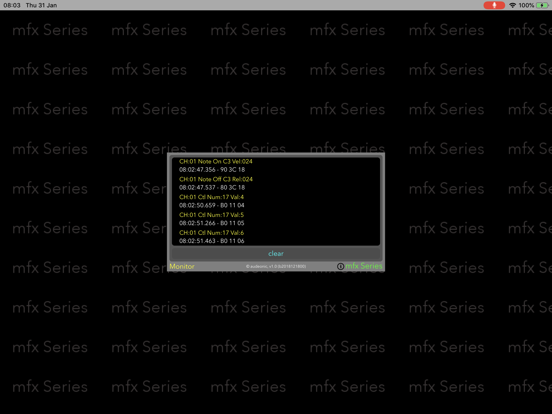Select the '08:02:51.463 - B0 11 06' line
The height and width of the screenshot is (414, 552).
pos(212,241)
